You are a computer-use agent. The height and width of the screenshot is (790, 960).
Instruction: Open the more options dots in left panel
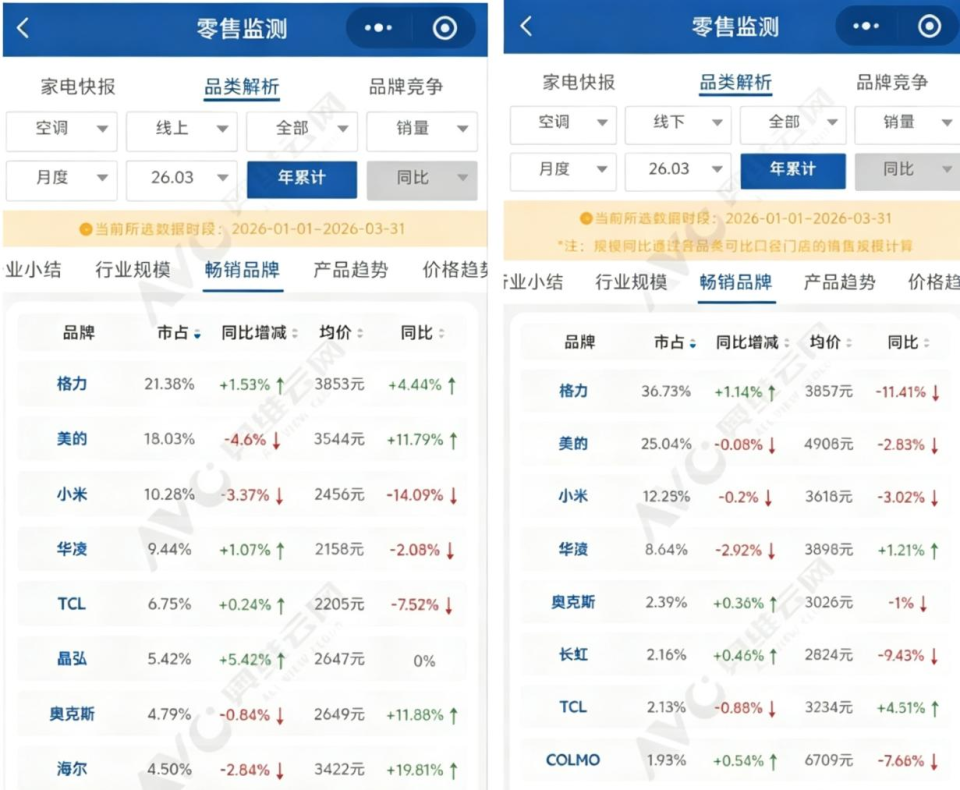click(378, 28)
